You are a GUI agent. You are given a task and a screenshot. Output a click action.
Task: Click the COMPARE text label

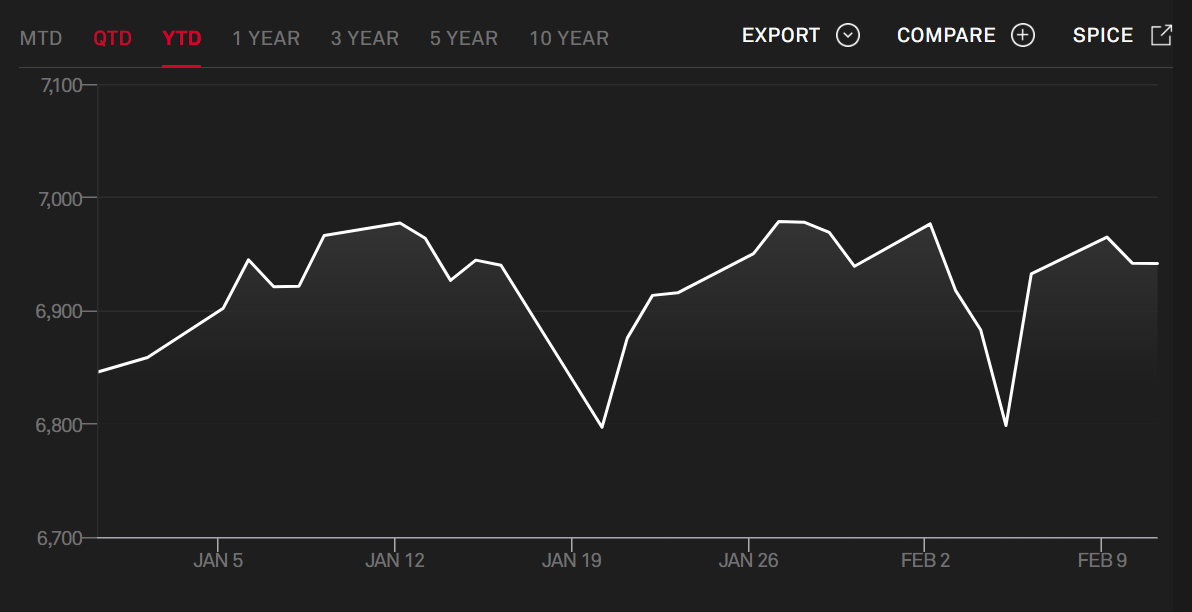tap(946, 36)
